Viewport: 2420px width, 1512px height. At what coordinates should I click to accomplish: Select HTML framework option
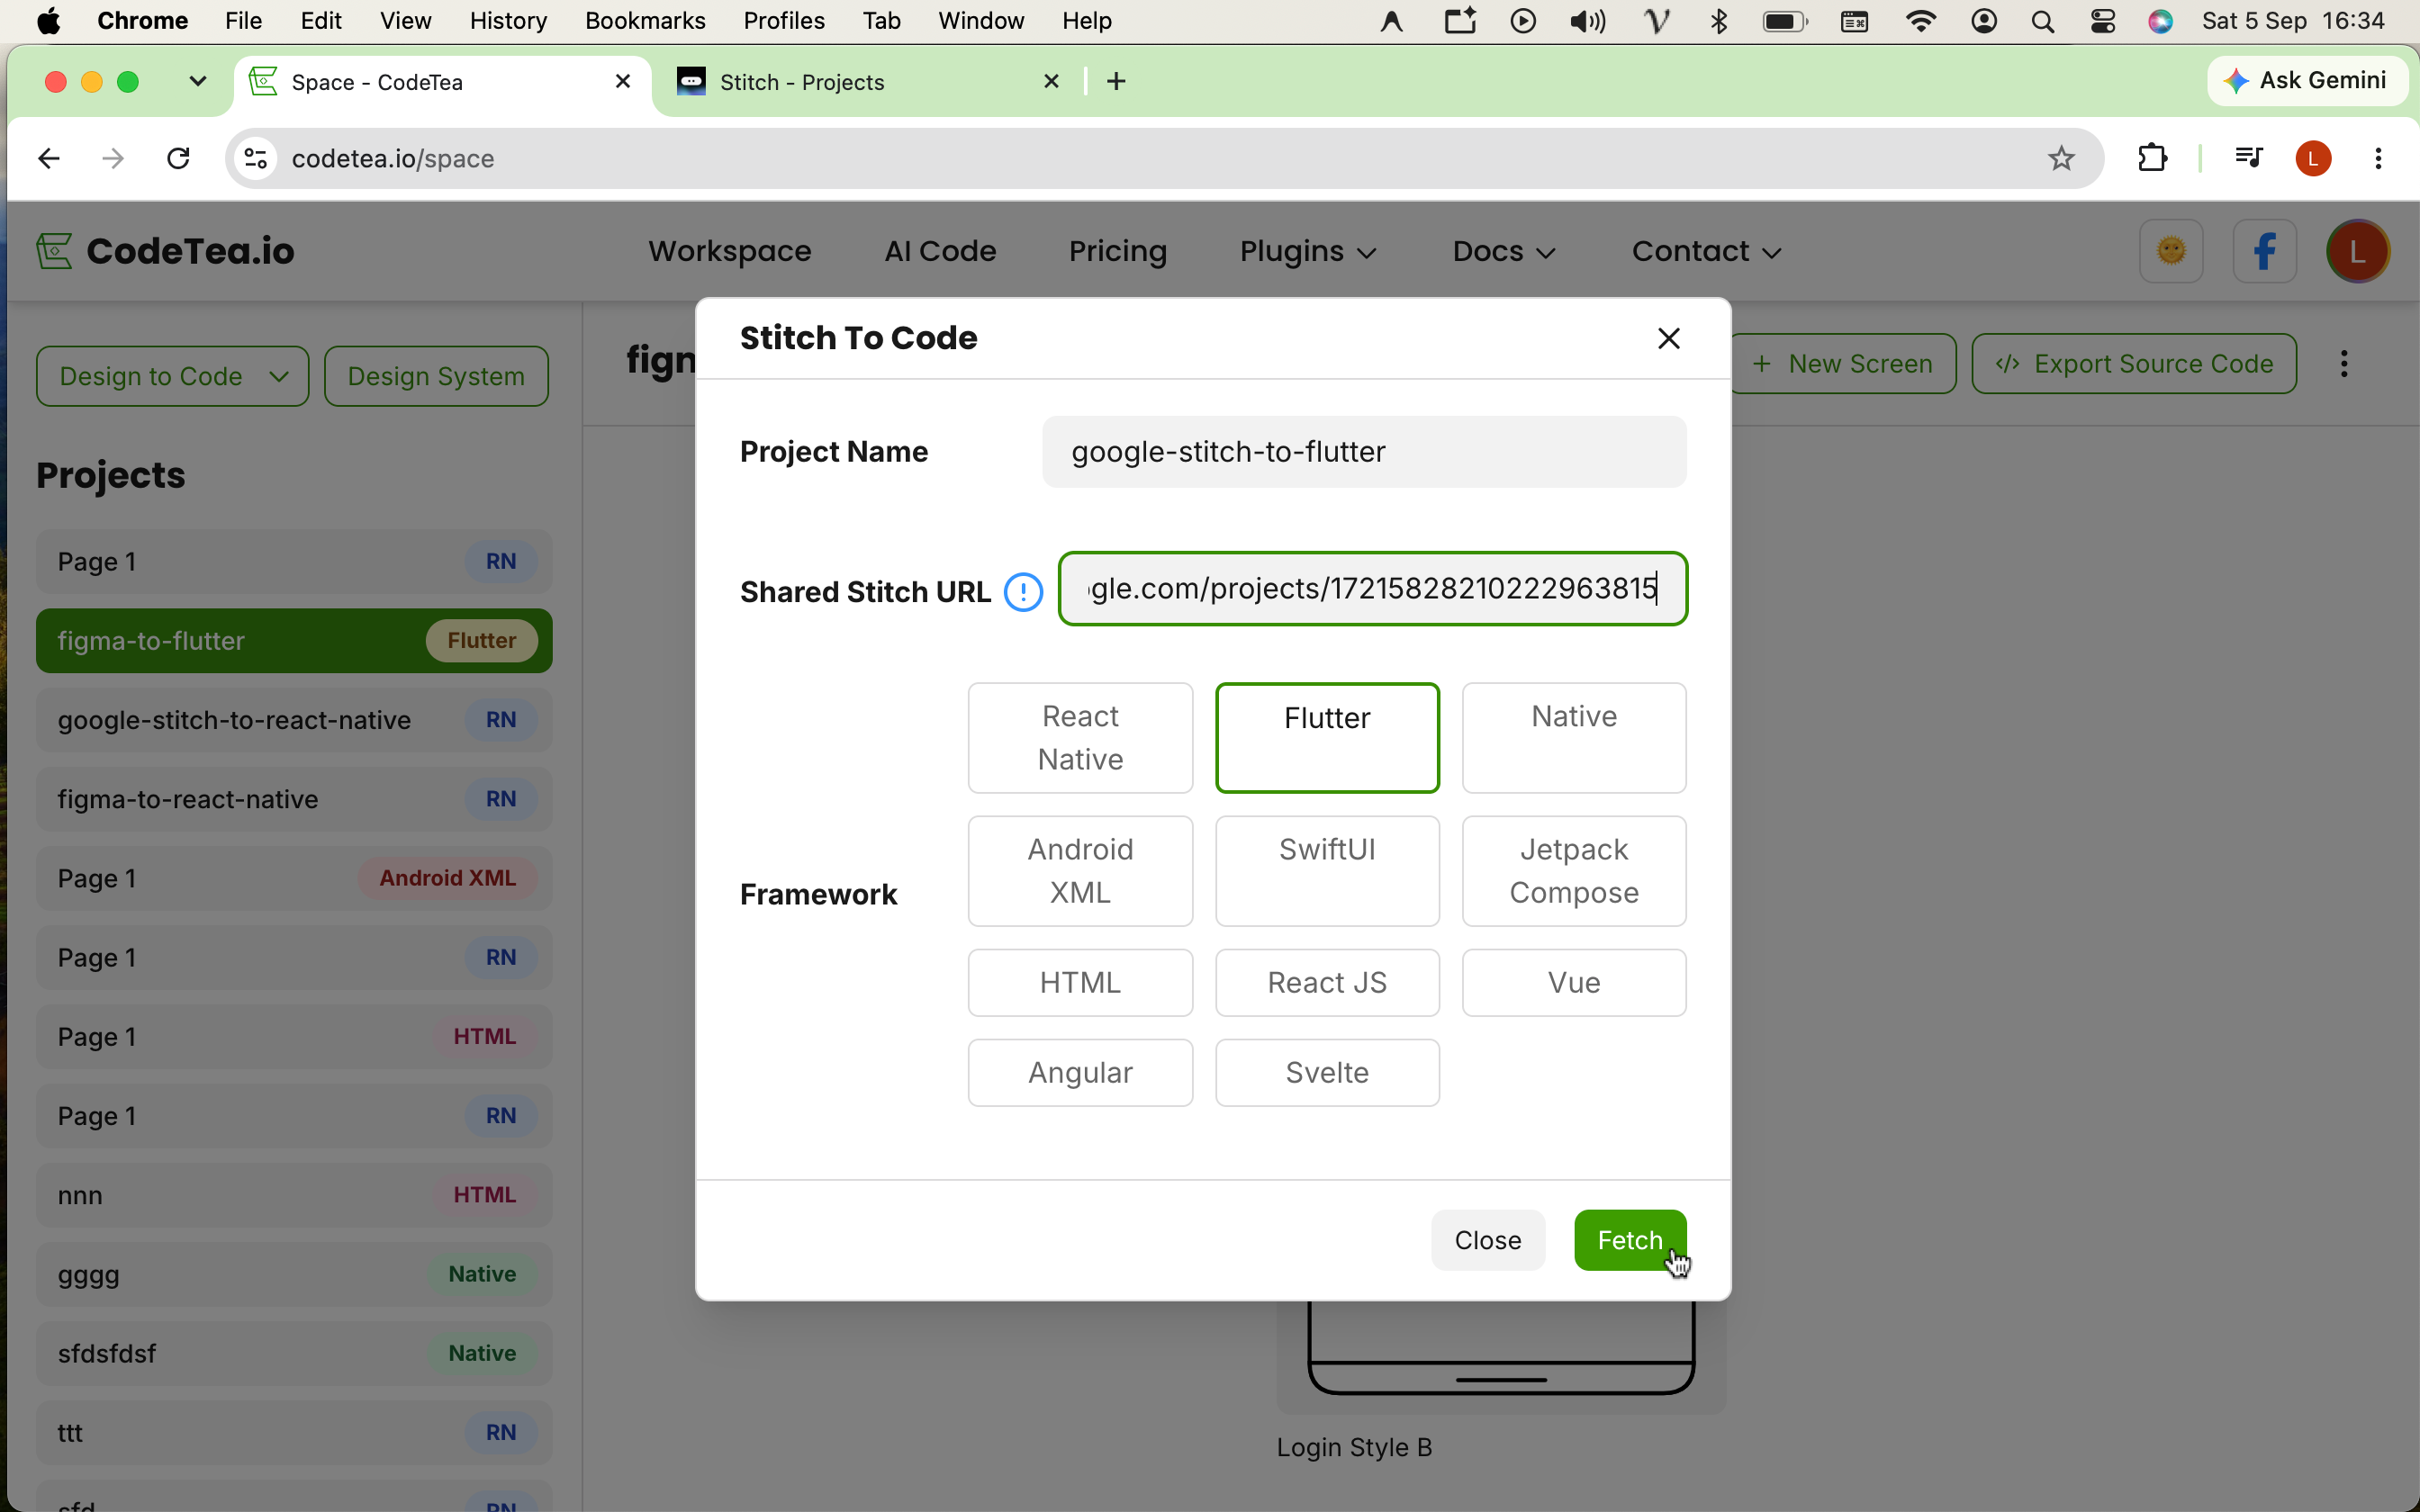pos(1080,983)
